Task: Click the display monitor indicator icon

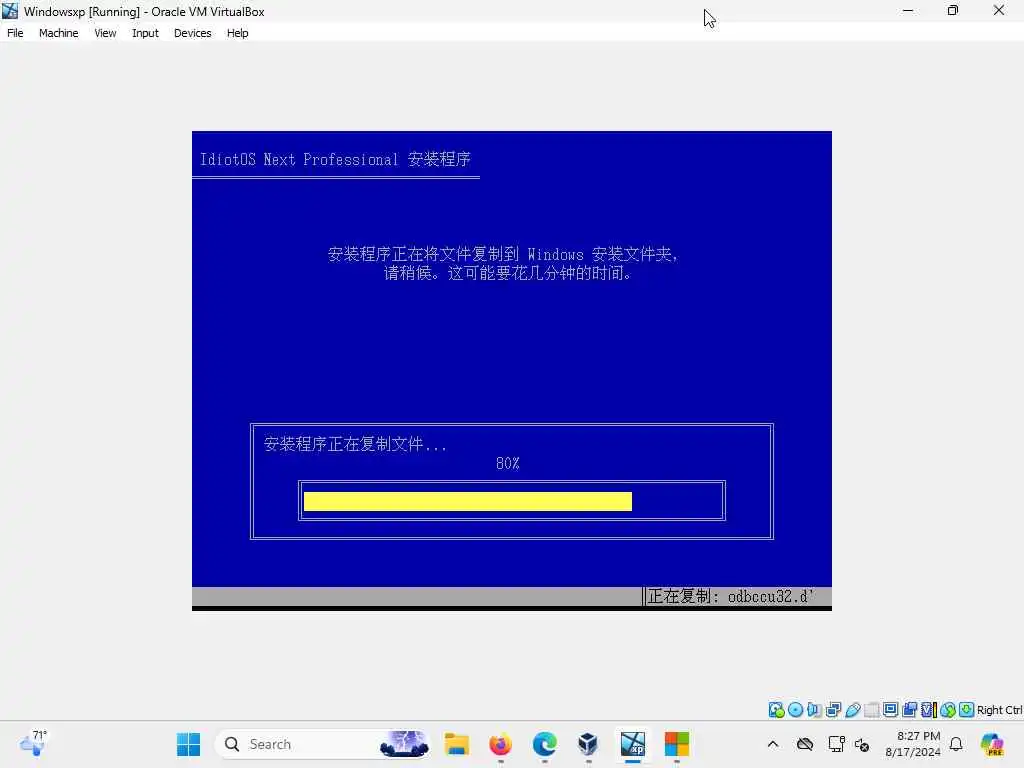Action: (890, 710)
